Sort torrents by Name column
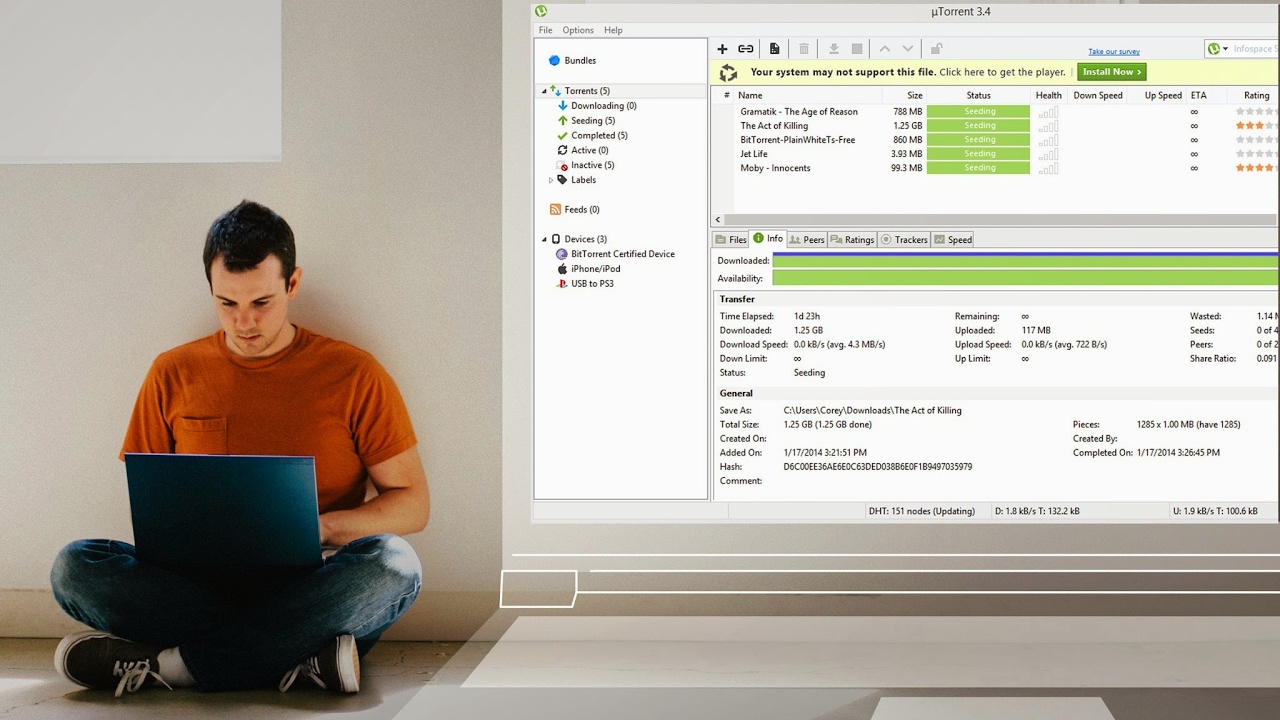The height and width of the screenshot is (720, 1280). [808, 96]
